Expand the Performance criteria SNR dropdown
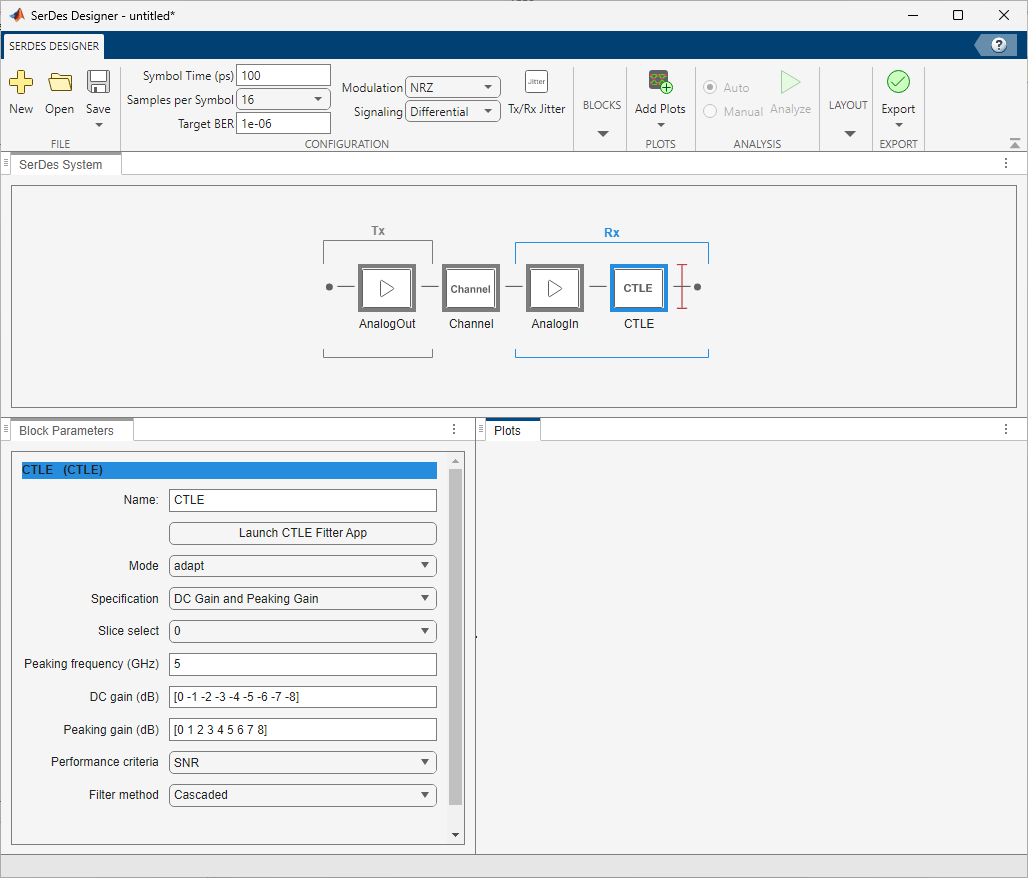Image resolution: width=1028 pixels, height=878 pixels. 303,762
